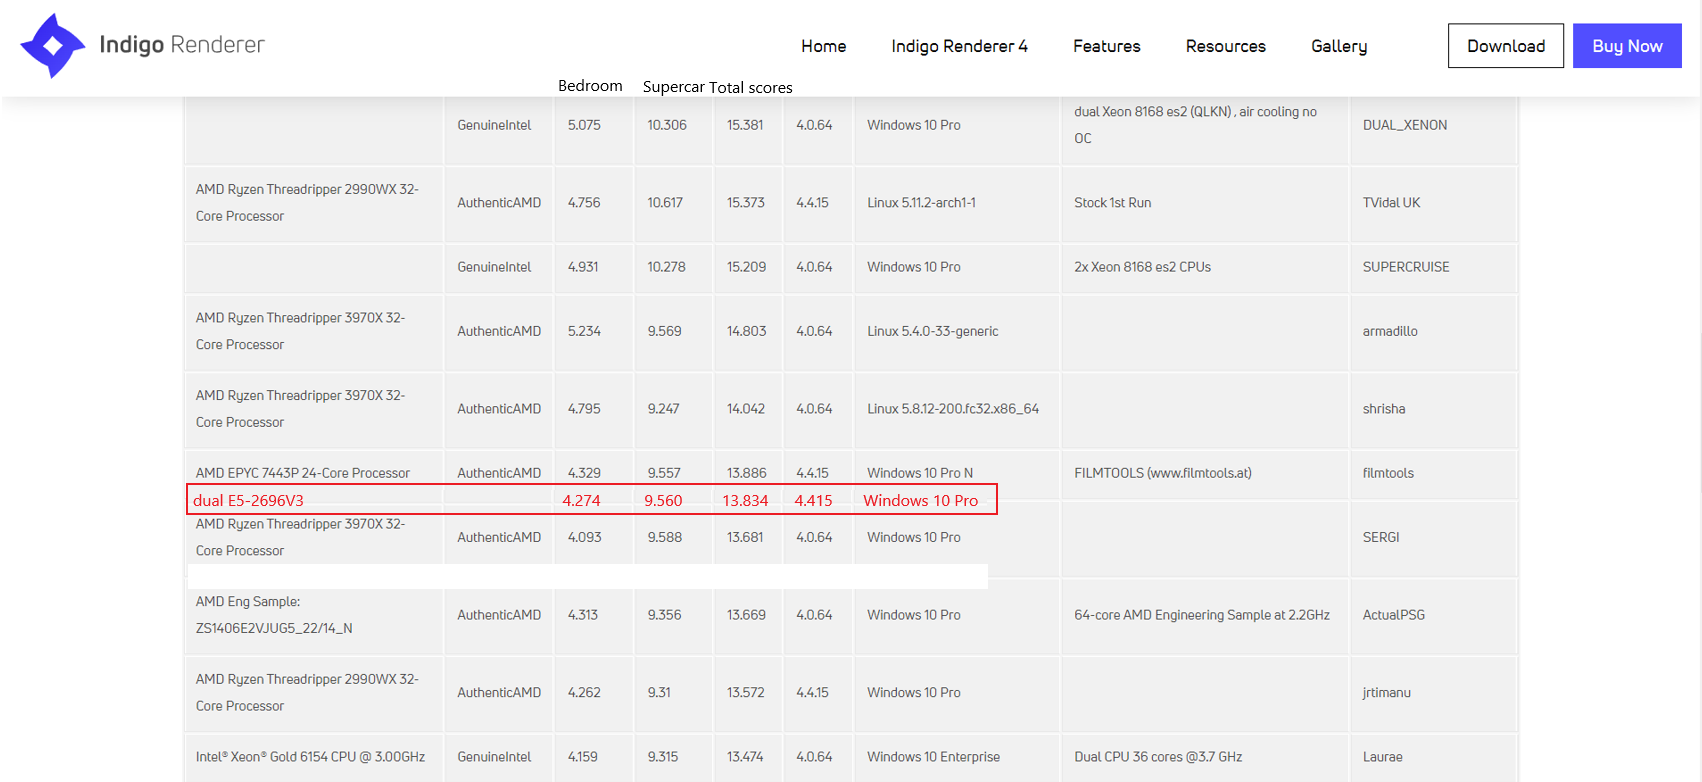The height and width of the screenshot is (782, 1702).
Task: Click the total score 13.669
Action: click(746, 615)
